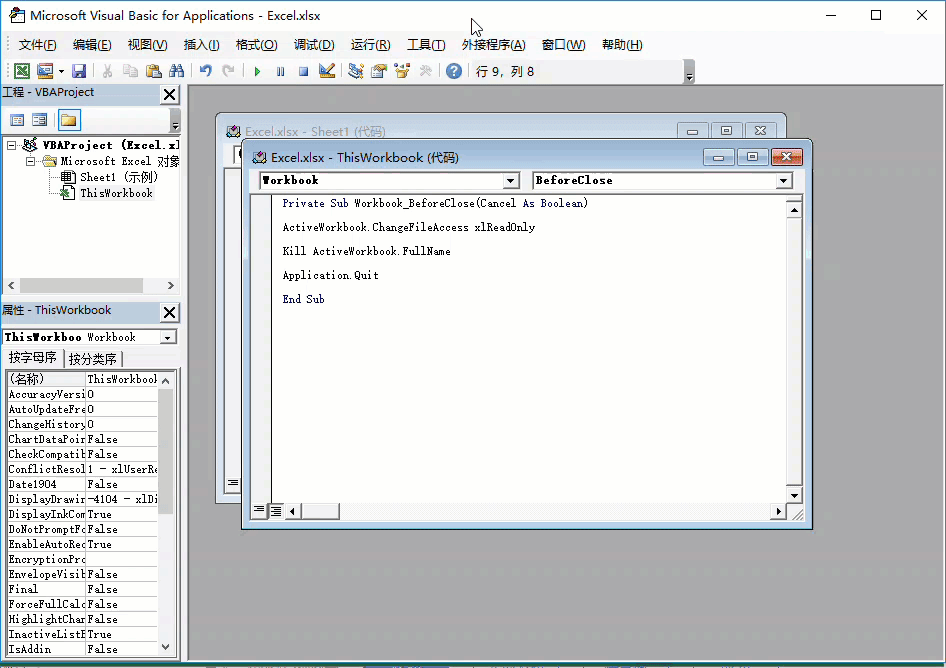Click the Copy icon in the toolbar
Screen dimensions: 946x668
pyautogui.click(x=130, y=71)
